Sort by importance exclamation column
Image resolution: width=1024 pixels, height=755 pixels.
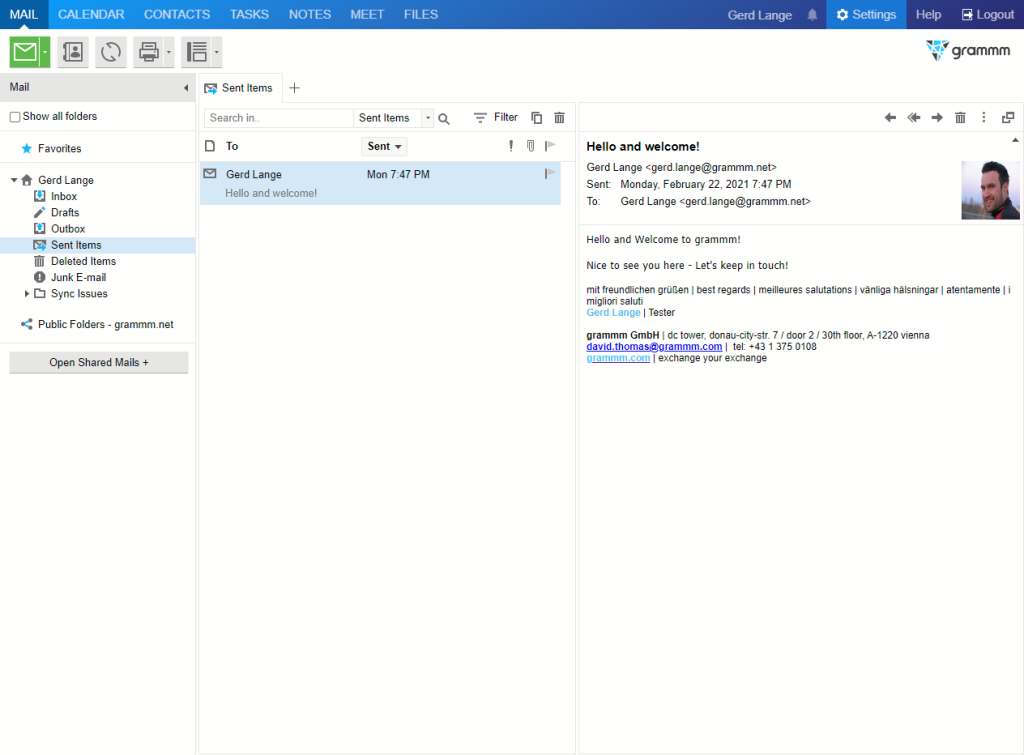pyautogui.click(x=511, y=146)
